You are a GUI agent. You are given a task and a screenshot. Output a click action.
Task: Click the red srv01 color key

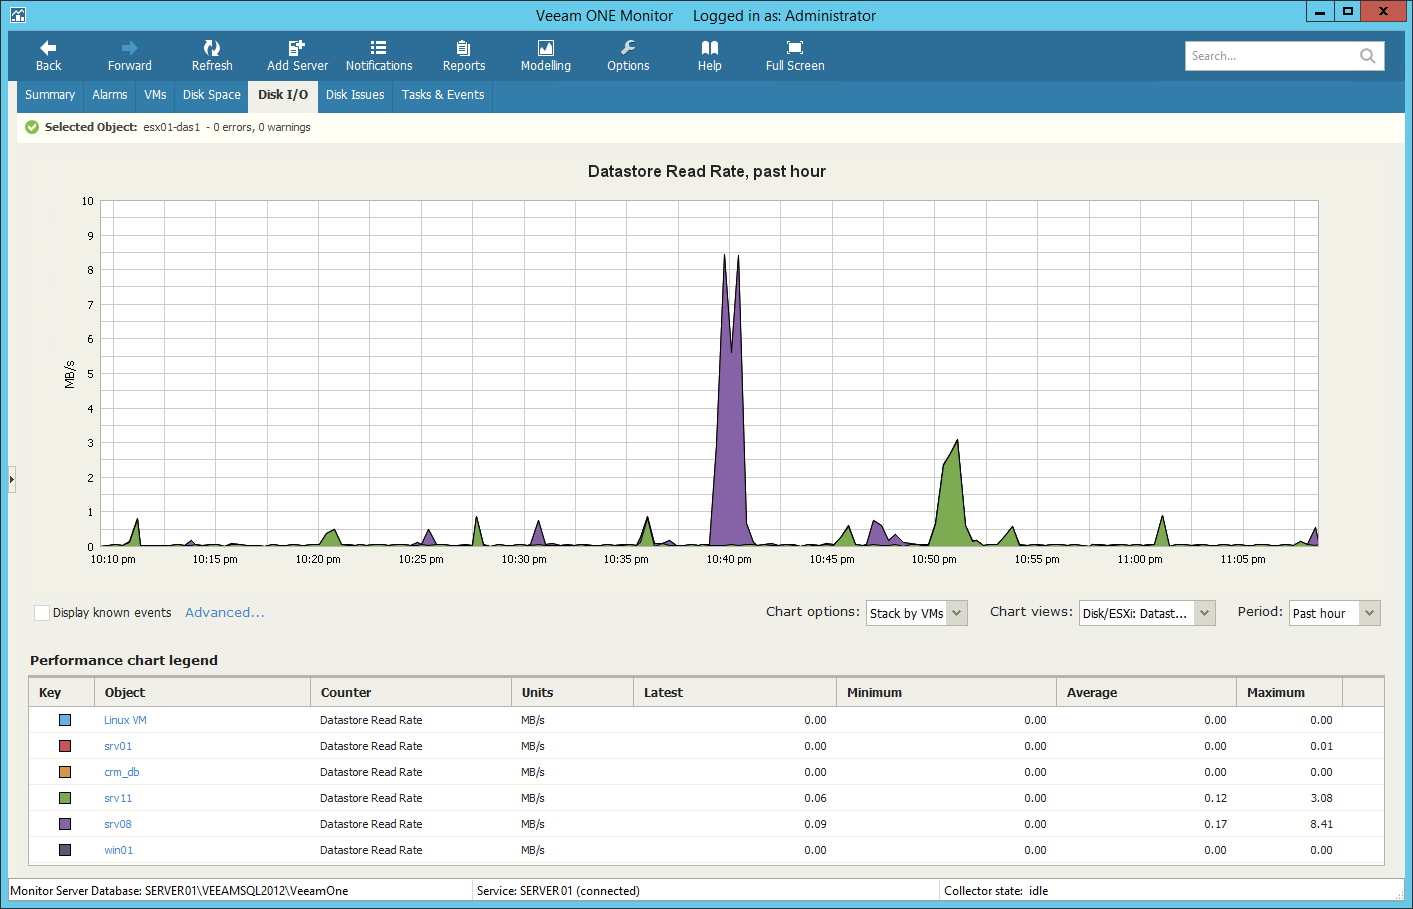65,746
